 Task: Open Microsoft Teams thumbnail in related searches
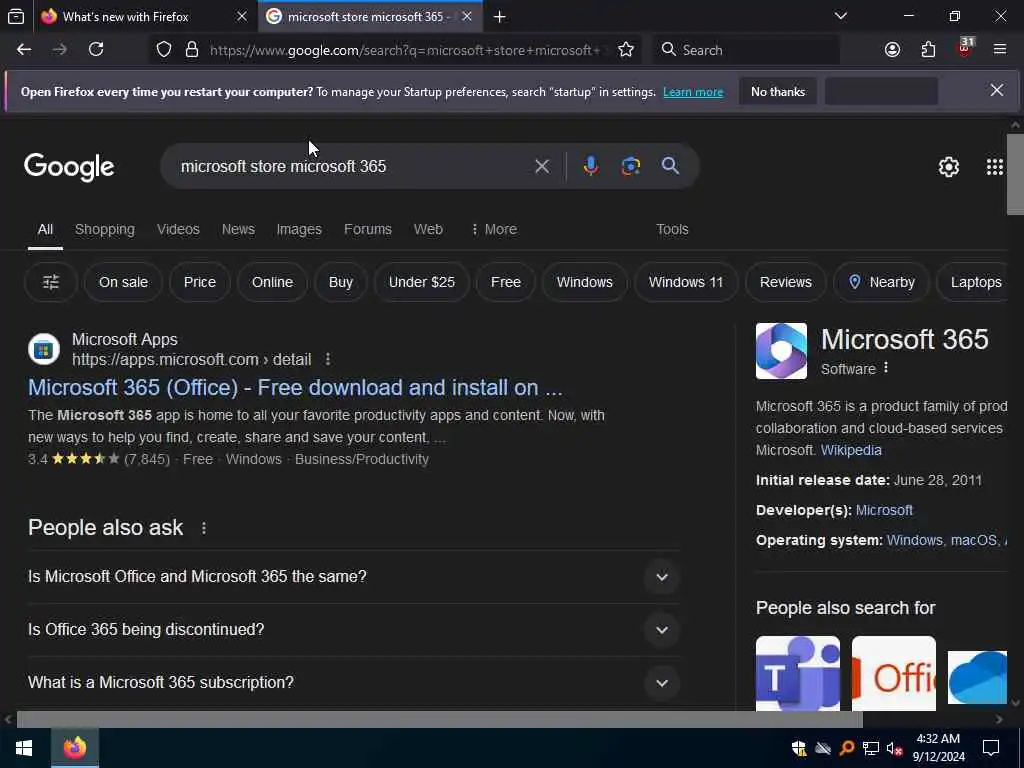tap(797, 673)
